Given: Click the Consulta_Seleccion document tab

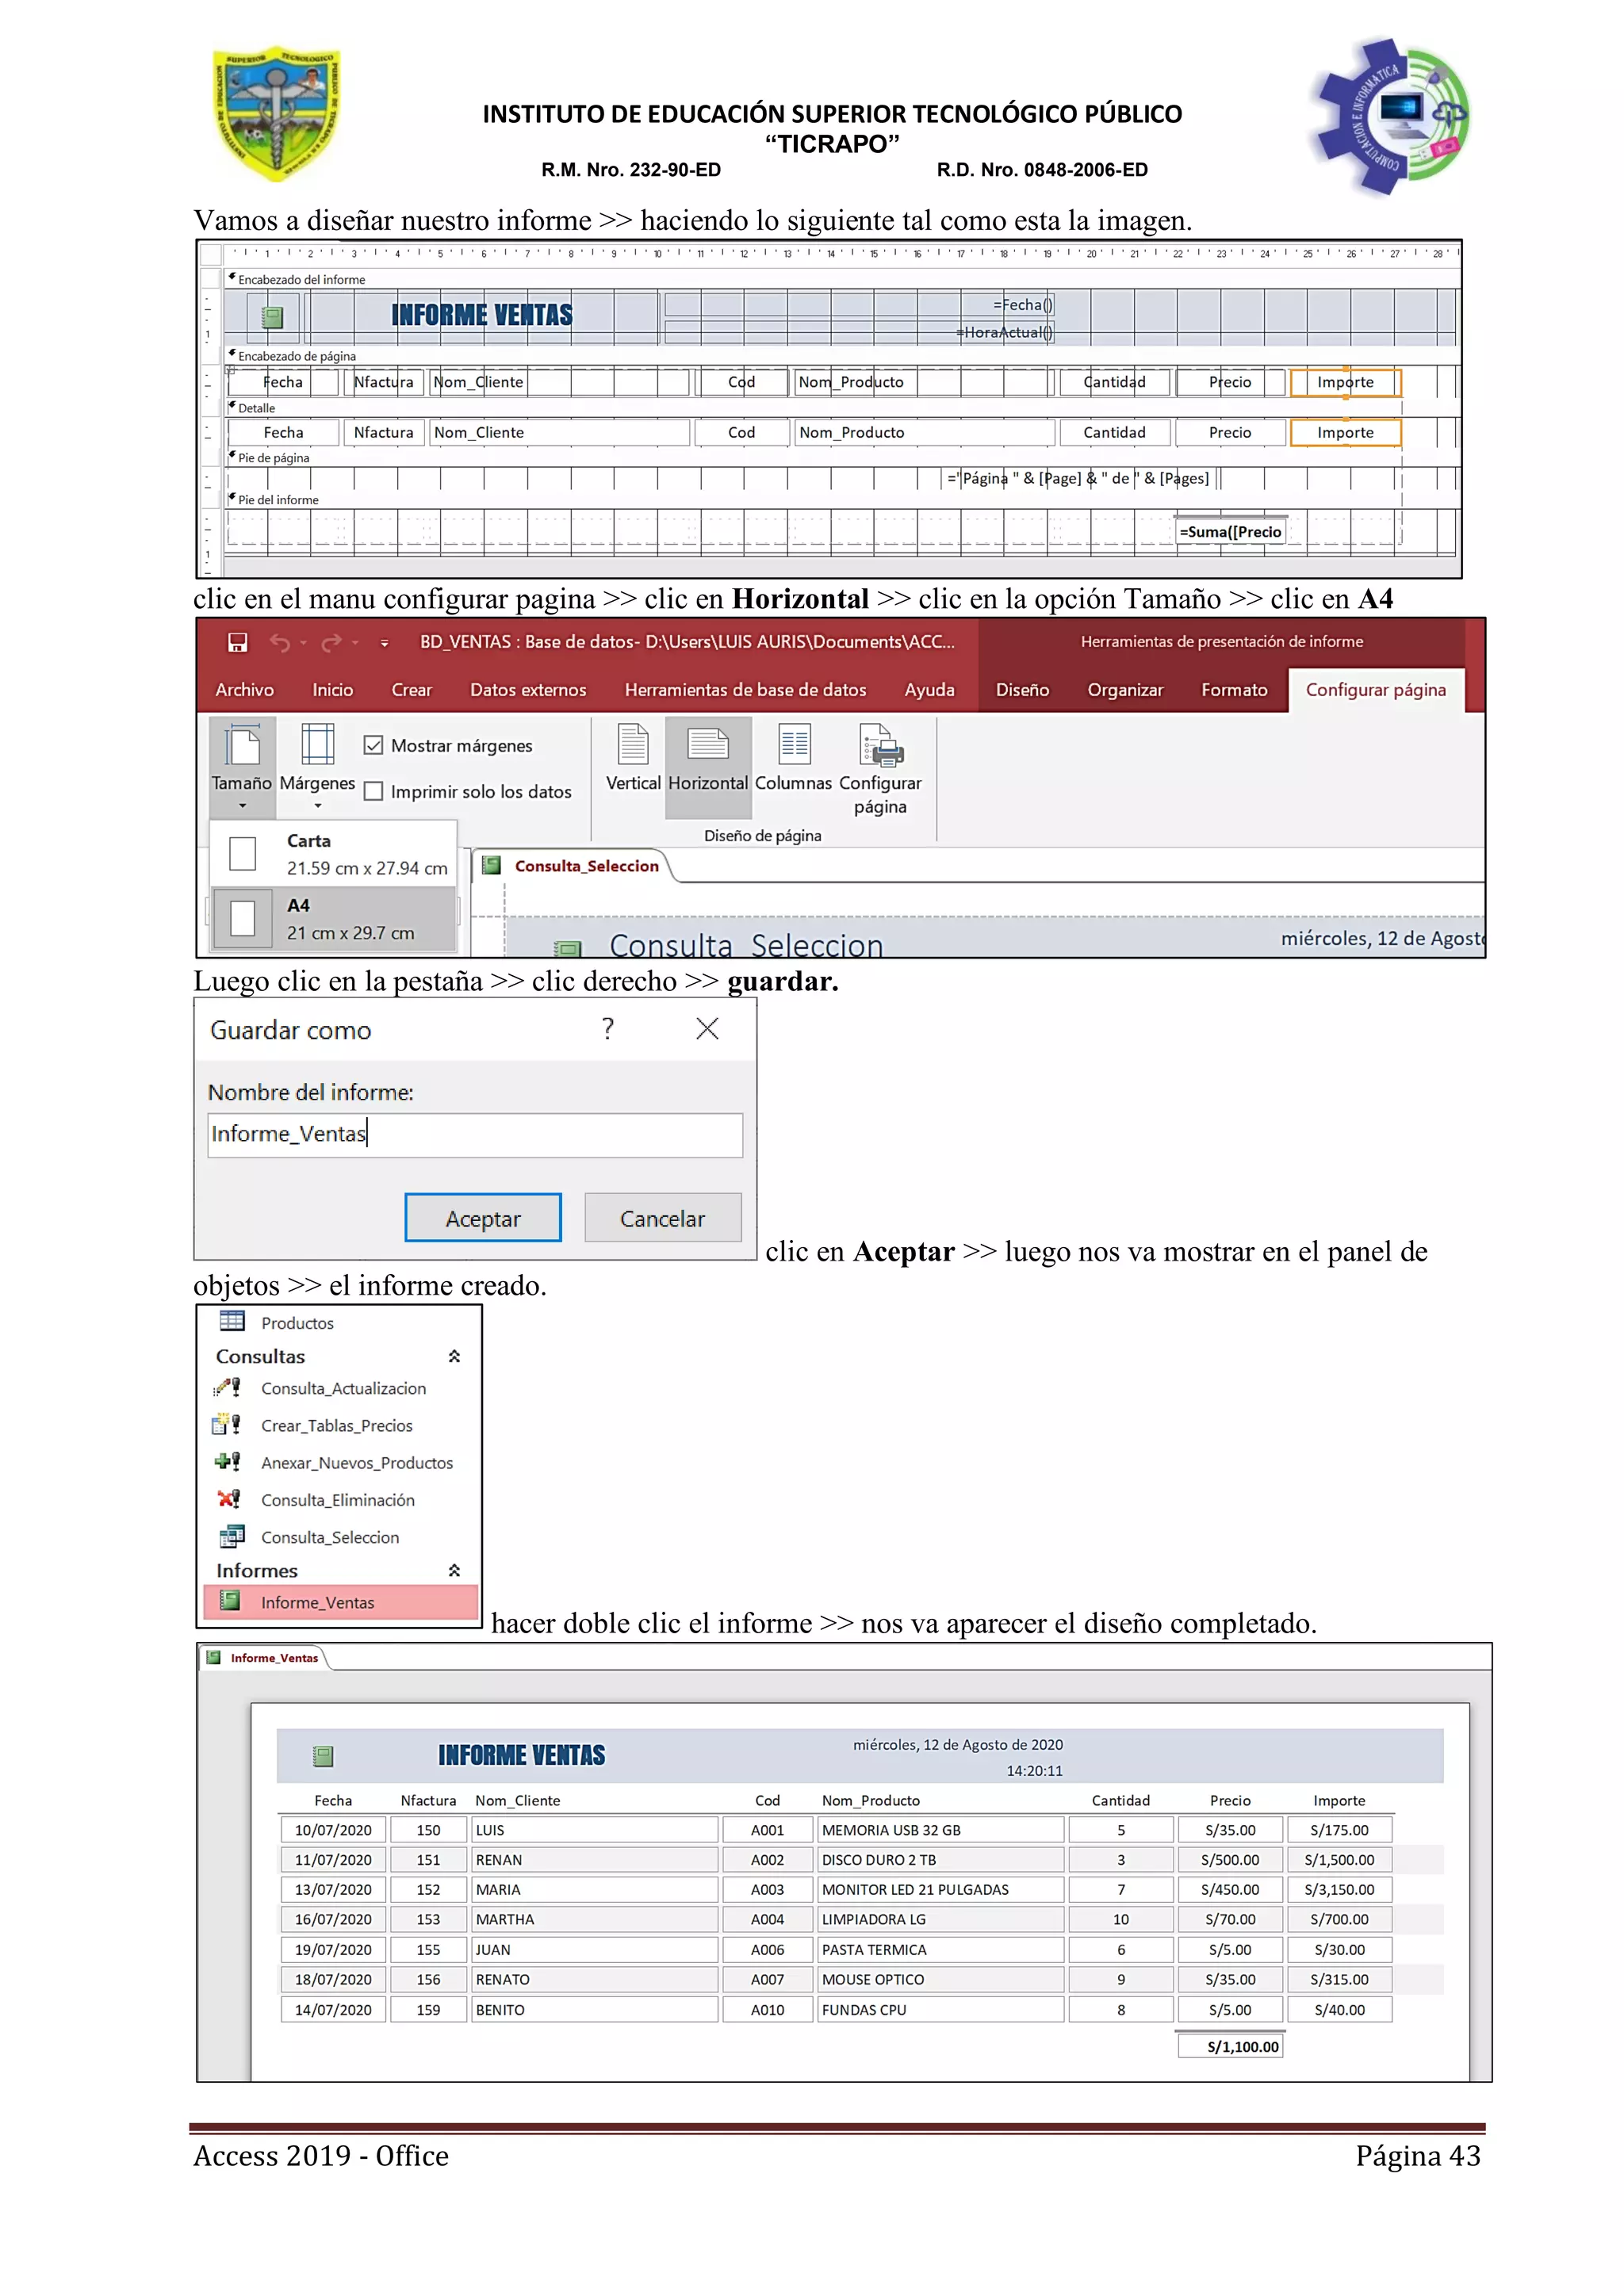Looking at the screenshot, I should click(574, 866).
